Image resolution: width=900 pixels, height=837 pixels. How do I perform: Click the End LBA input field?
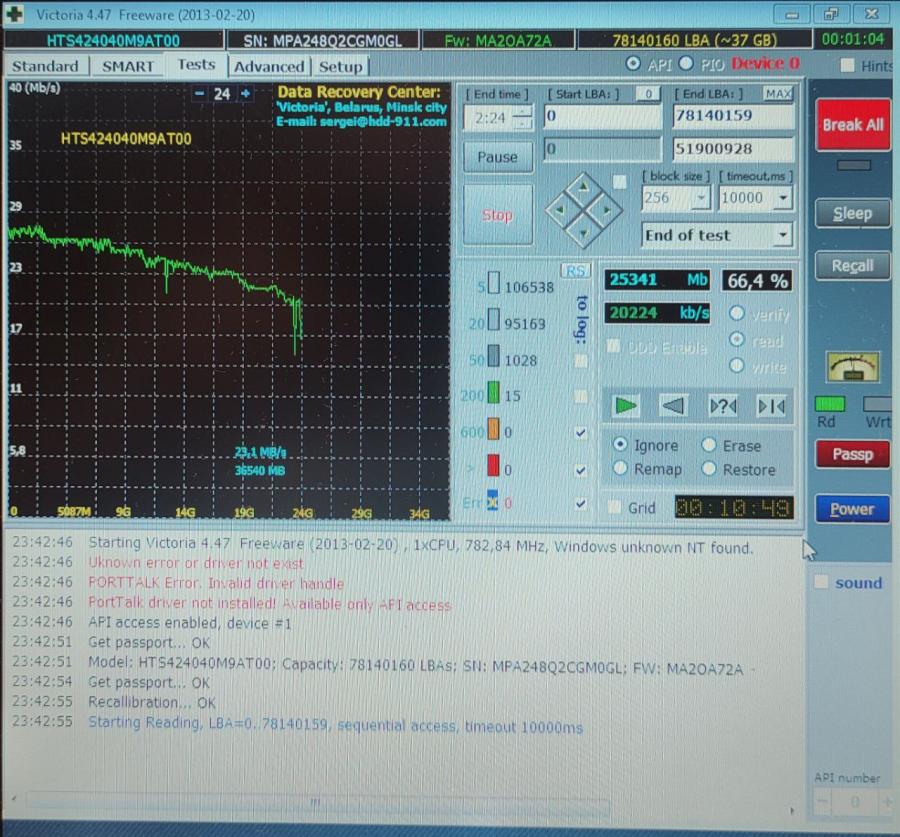point(734,116)
